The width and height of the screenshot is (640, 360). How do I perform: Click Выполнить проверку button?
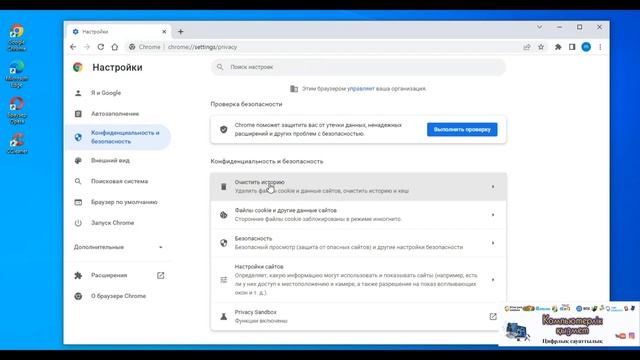(x=462, y=129)
